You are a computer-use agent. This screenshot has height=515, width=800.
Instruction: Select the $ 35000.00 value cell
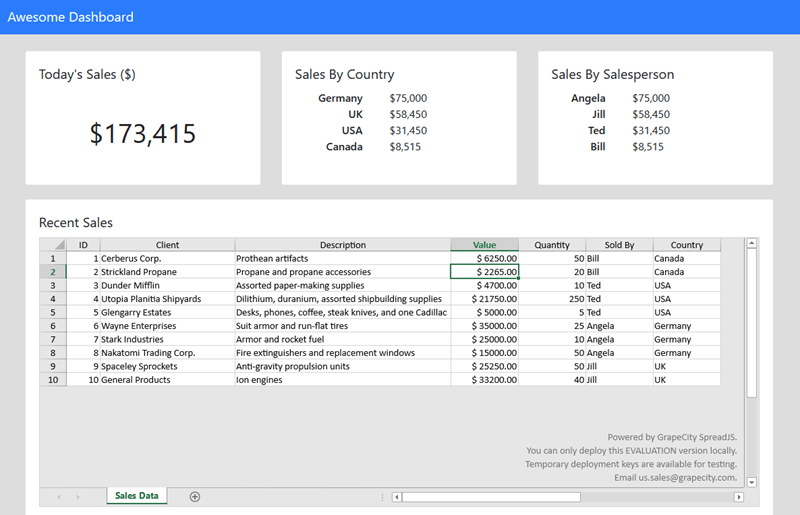click(484, 326)
